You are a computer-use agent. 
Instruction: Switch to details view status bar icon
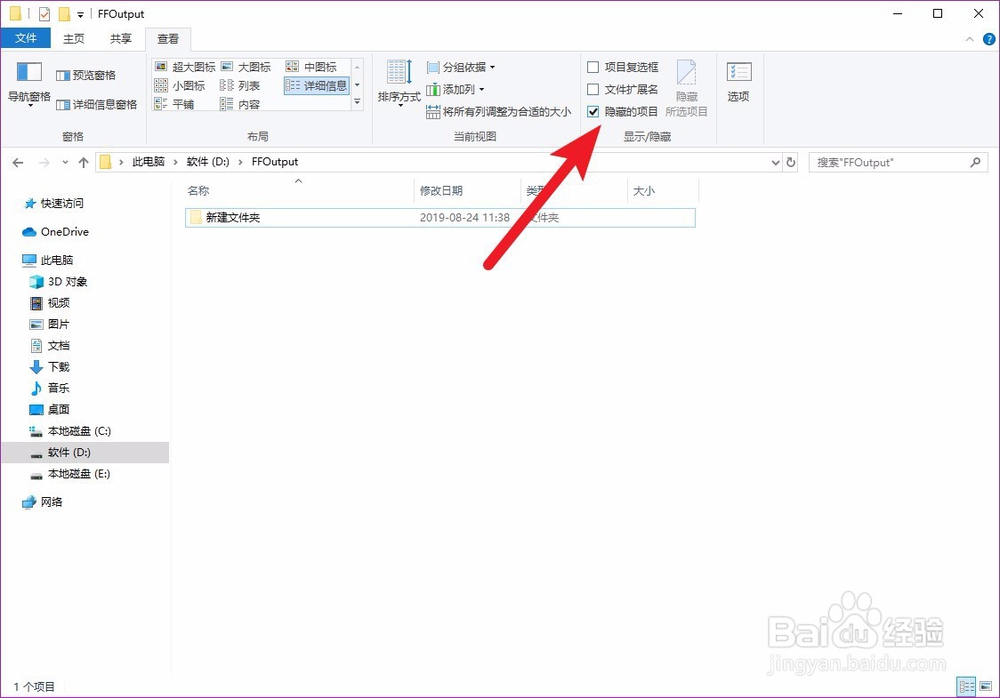coord(966,687)
